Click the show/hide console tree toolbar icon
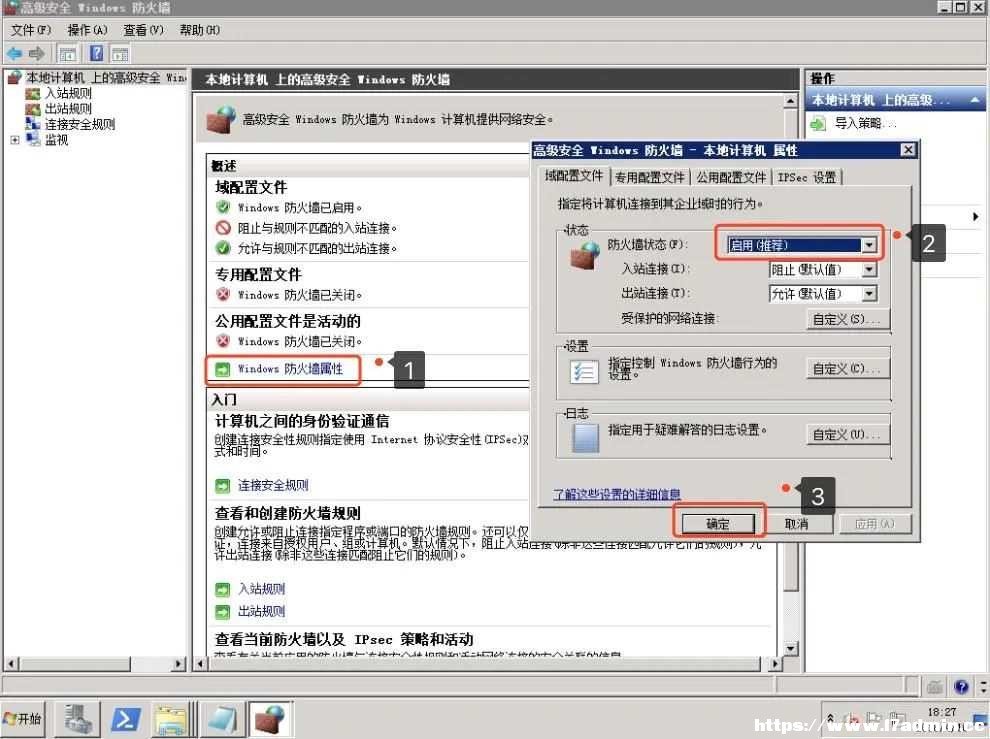Image resolution: width=990 pixels, height=739 pixels. pos(68,54)
